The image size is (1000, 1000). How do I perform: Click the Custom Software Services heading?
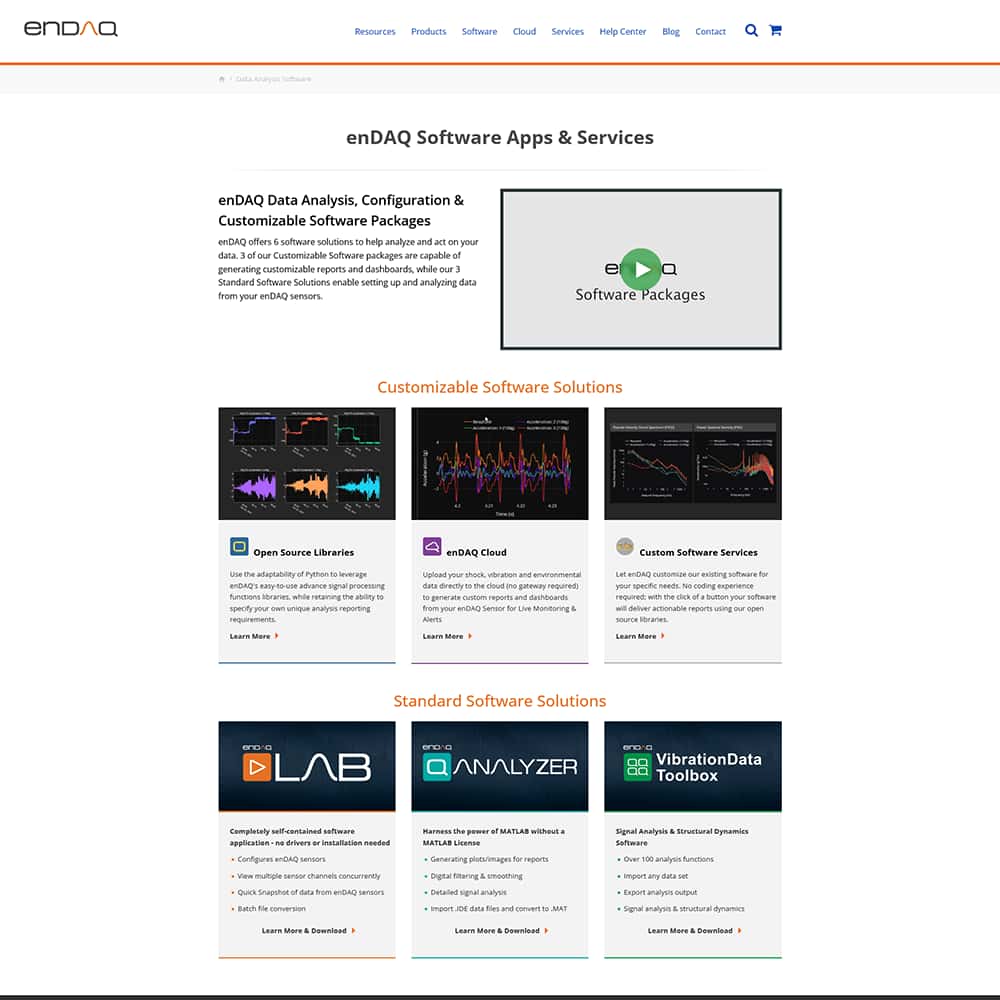point(698,552)
